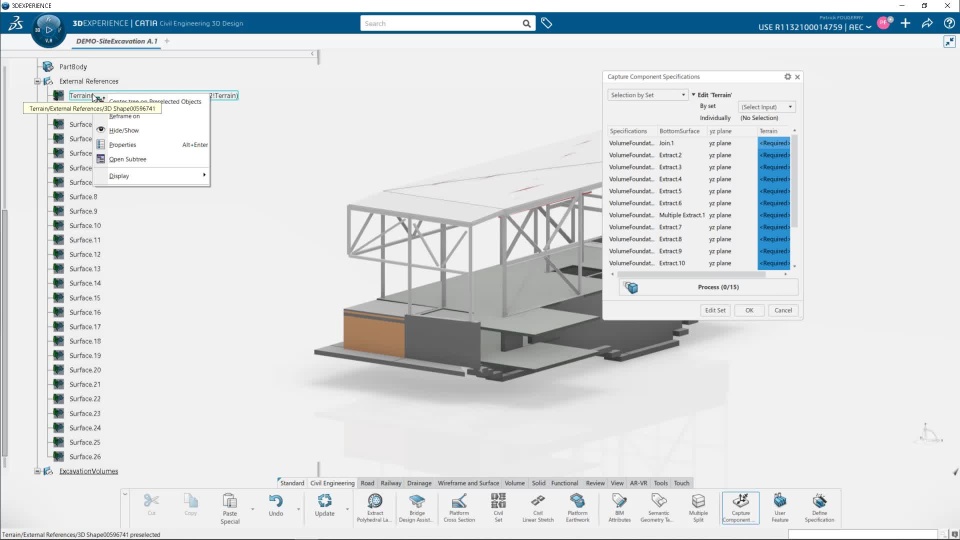Open the Selection by Set dropdown

tap(647, 95)
